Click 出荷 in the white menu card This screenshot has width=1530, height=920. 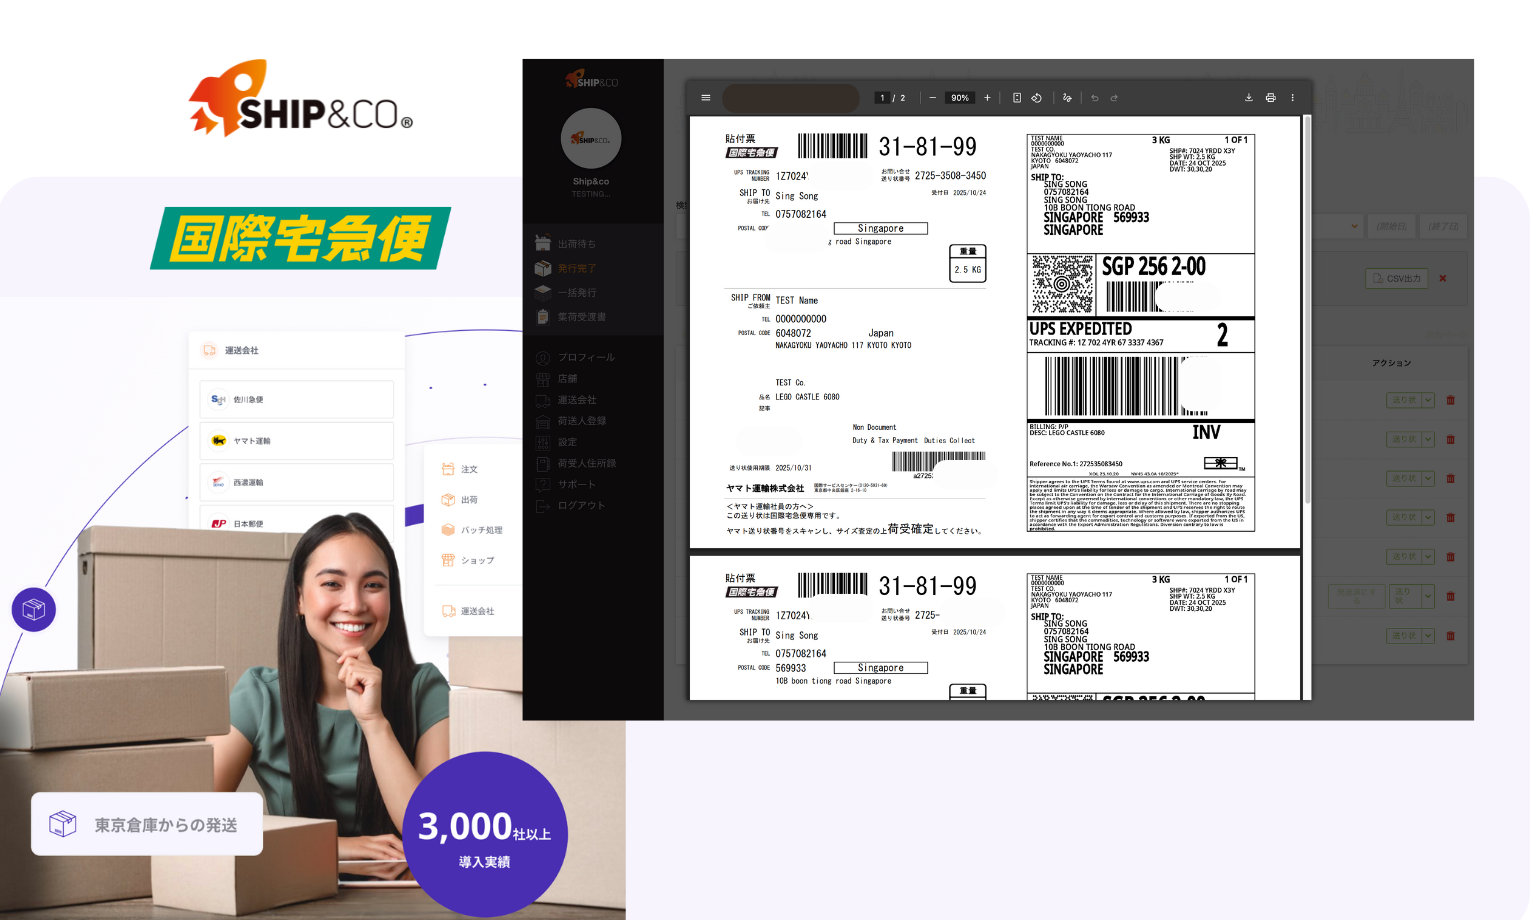pos(469,500)
